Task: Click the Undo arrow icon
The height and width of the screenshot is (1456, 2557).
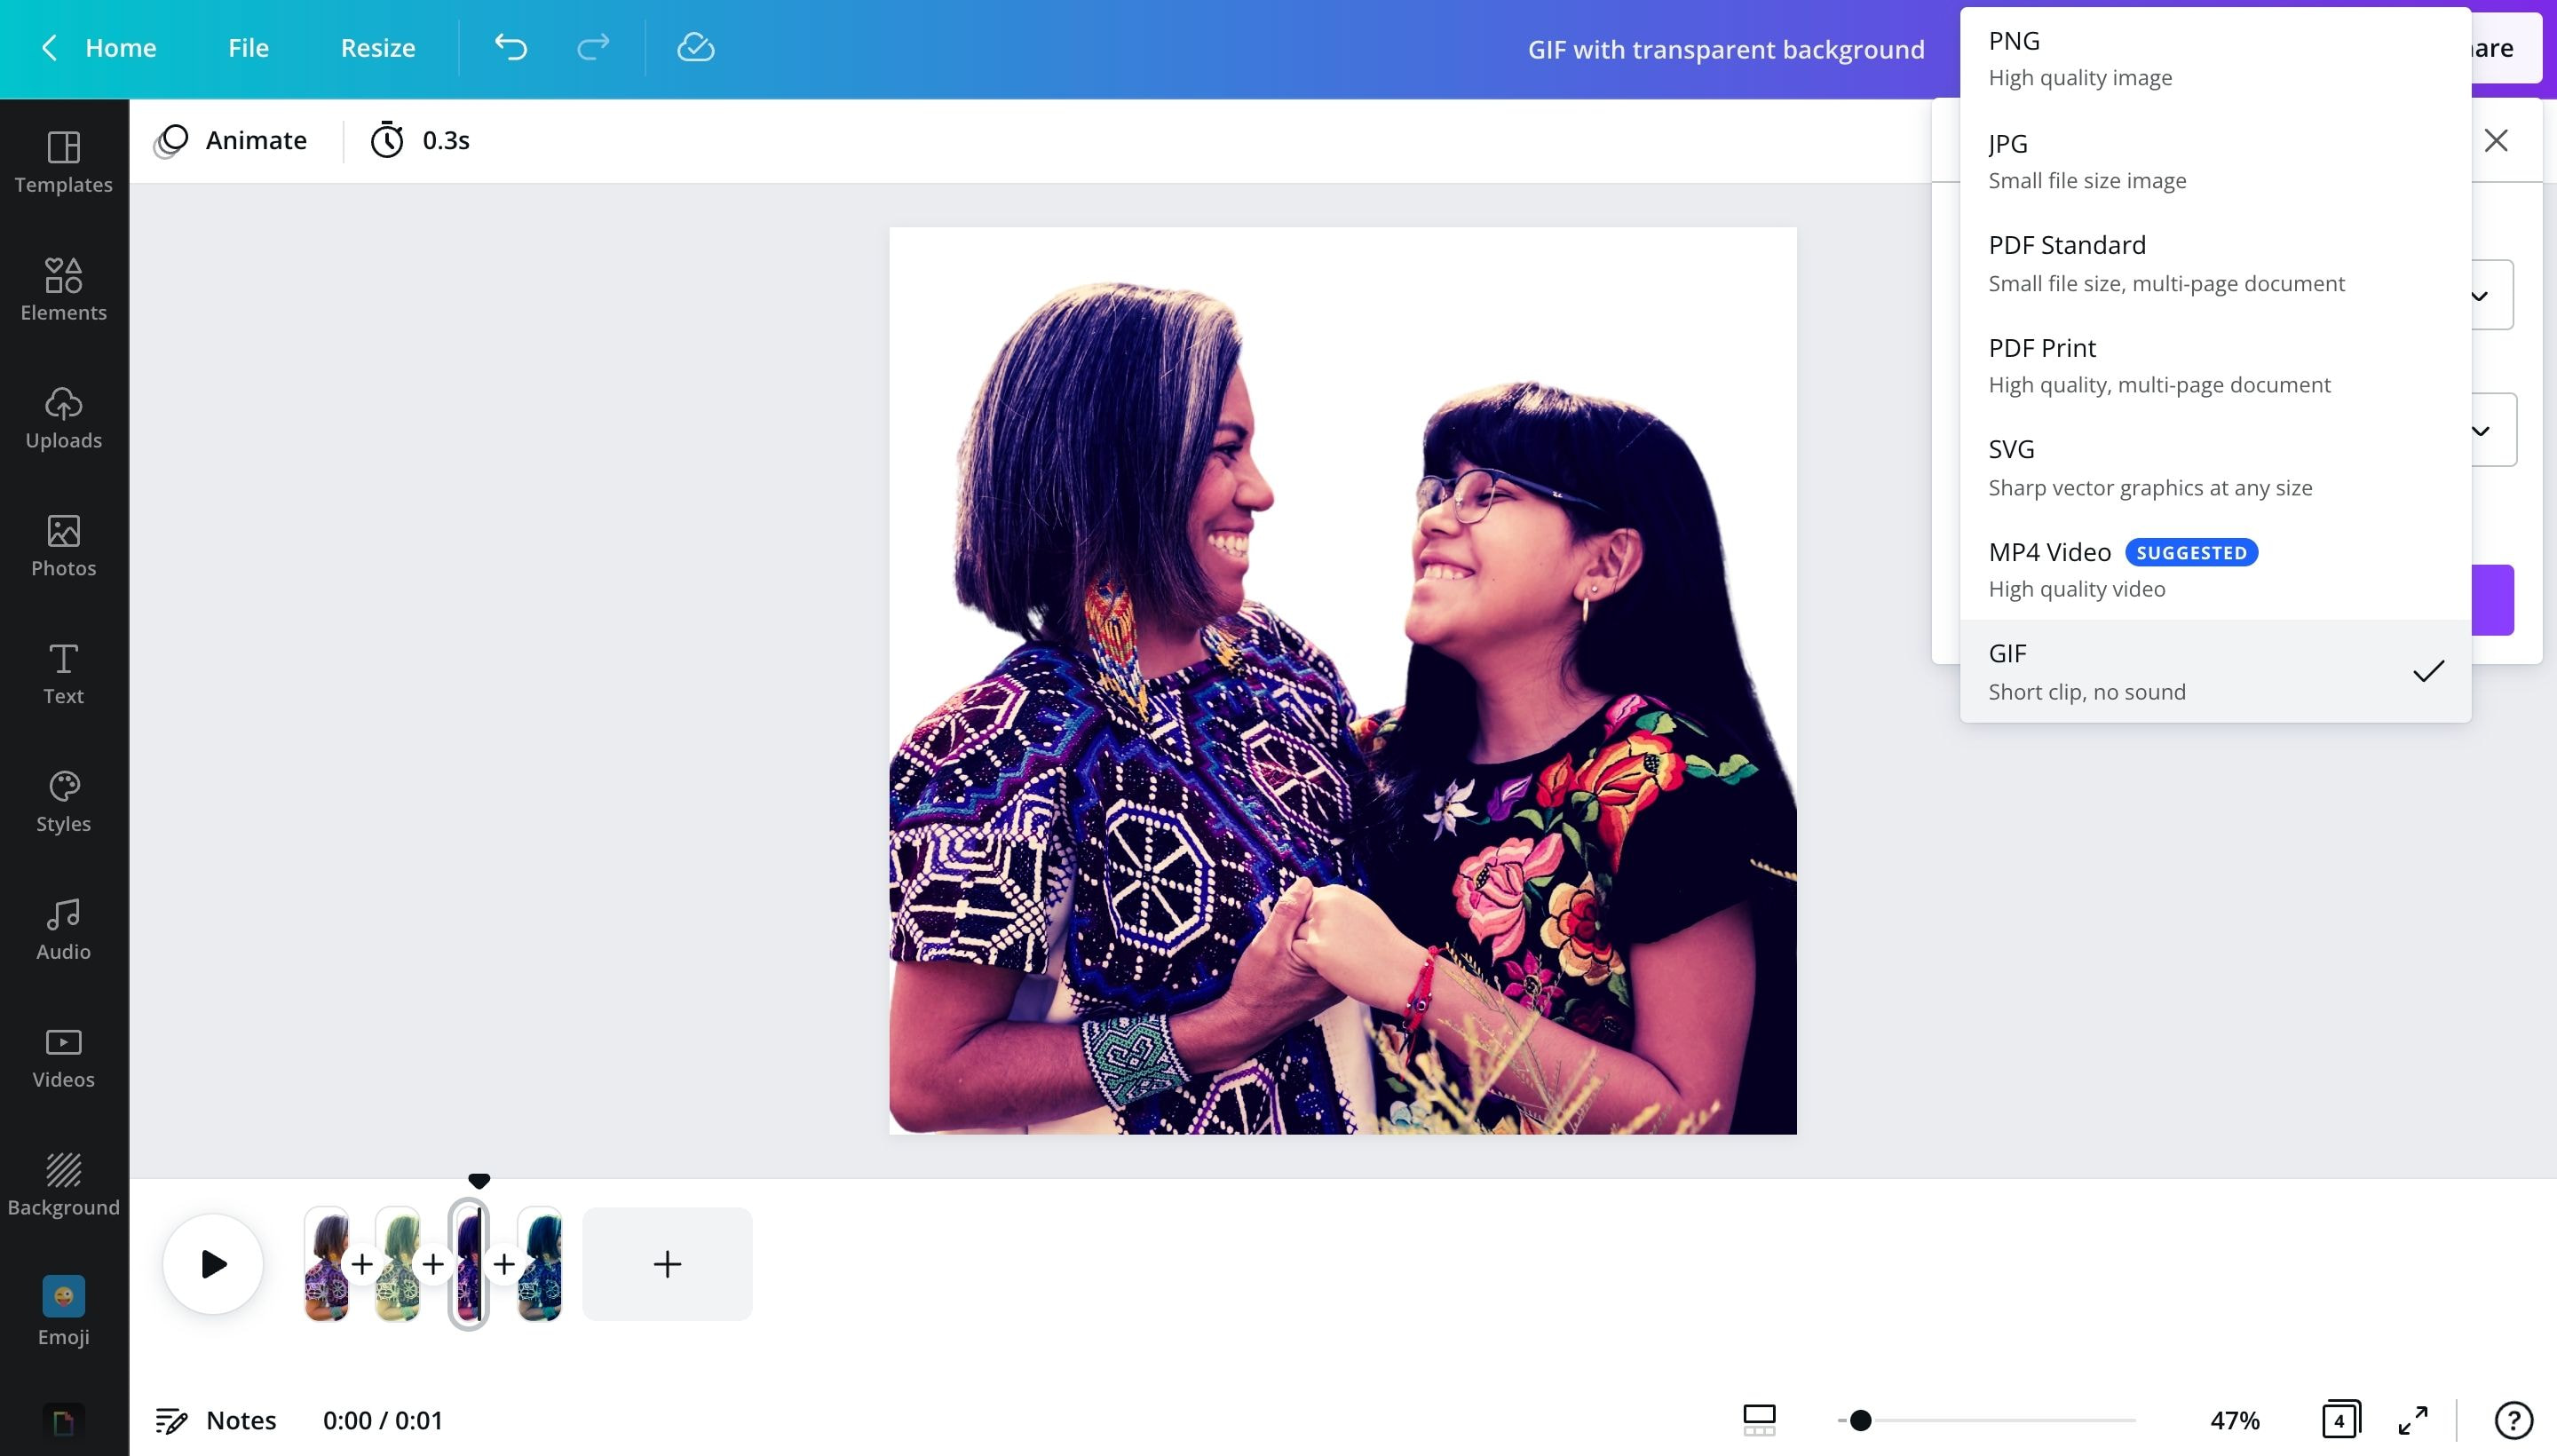Action: pyautogui.click(x=511, y=47)
